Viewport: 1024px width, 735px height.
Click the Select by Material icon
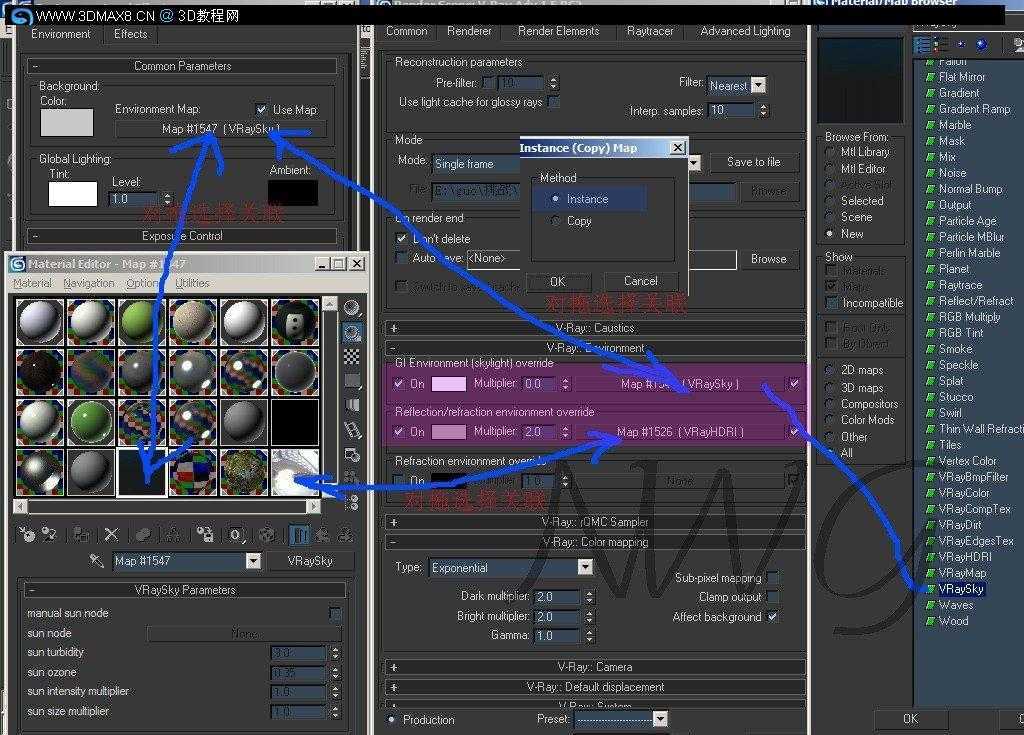pyautogui.click(x=352, y=478)
